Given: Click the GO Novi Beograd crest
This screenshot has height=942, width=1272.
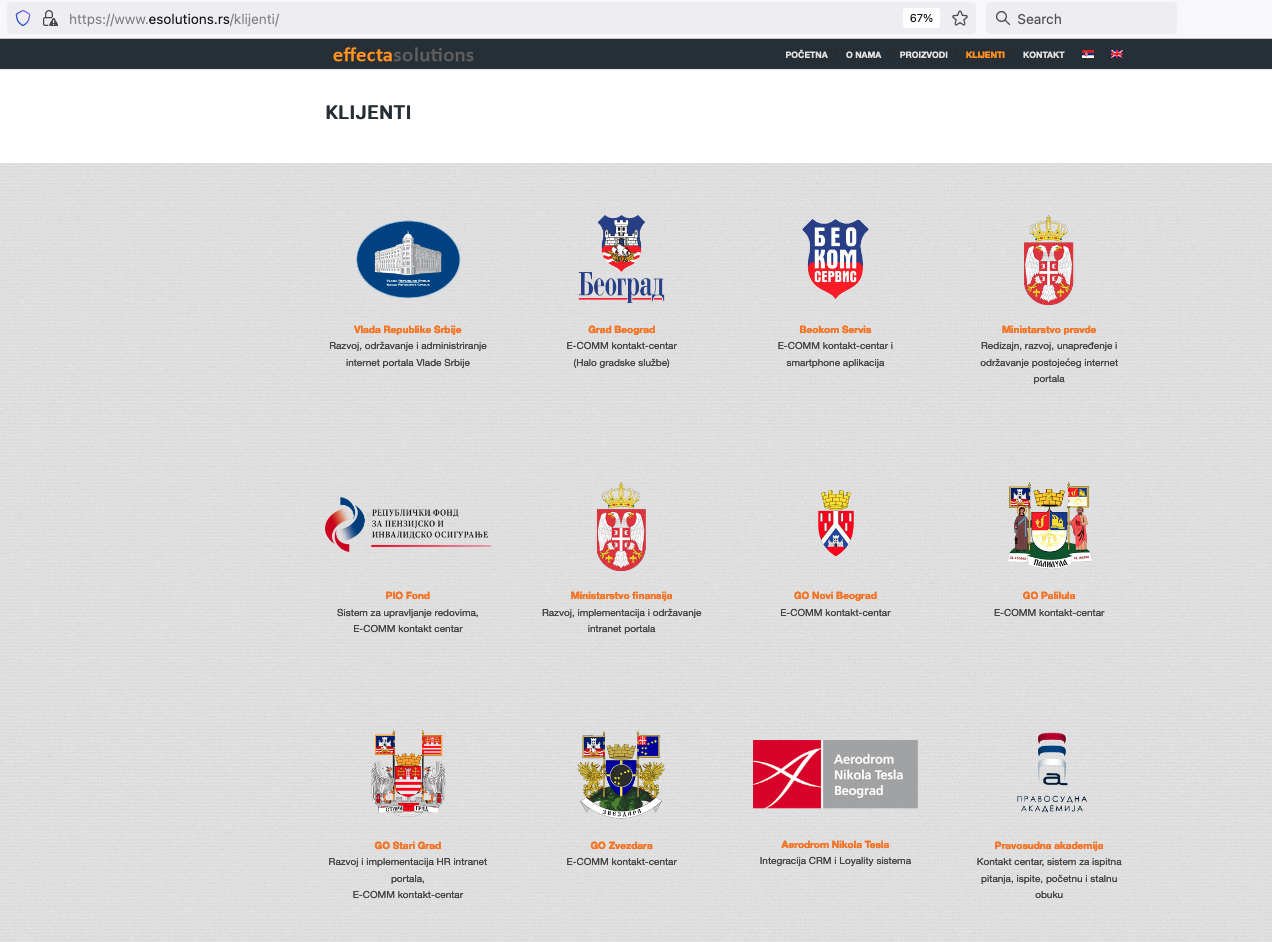Looking at the screenshot, I should 835,523.
